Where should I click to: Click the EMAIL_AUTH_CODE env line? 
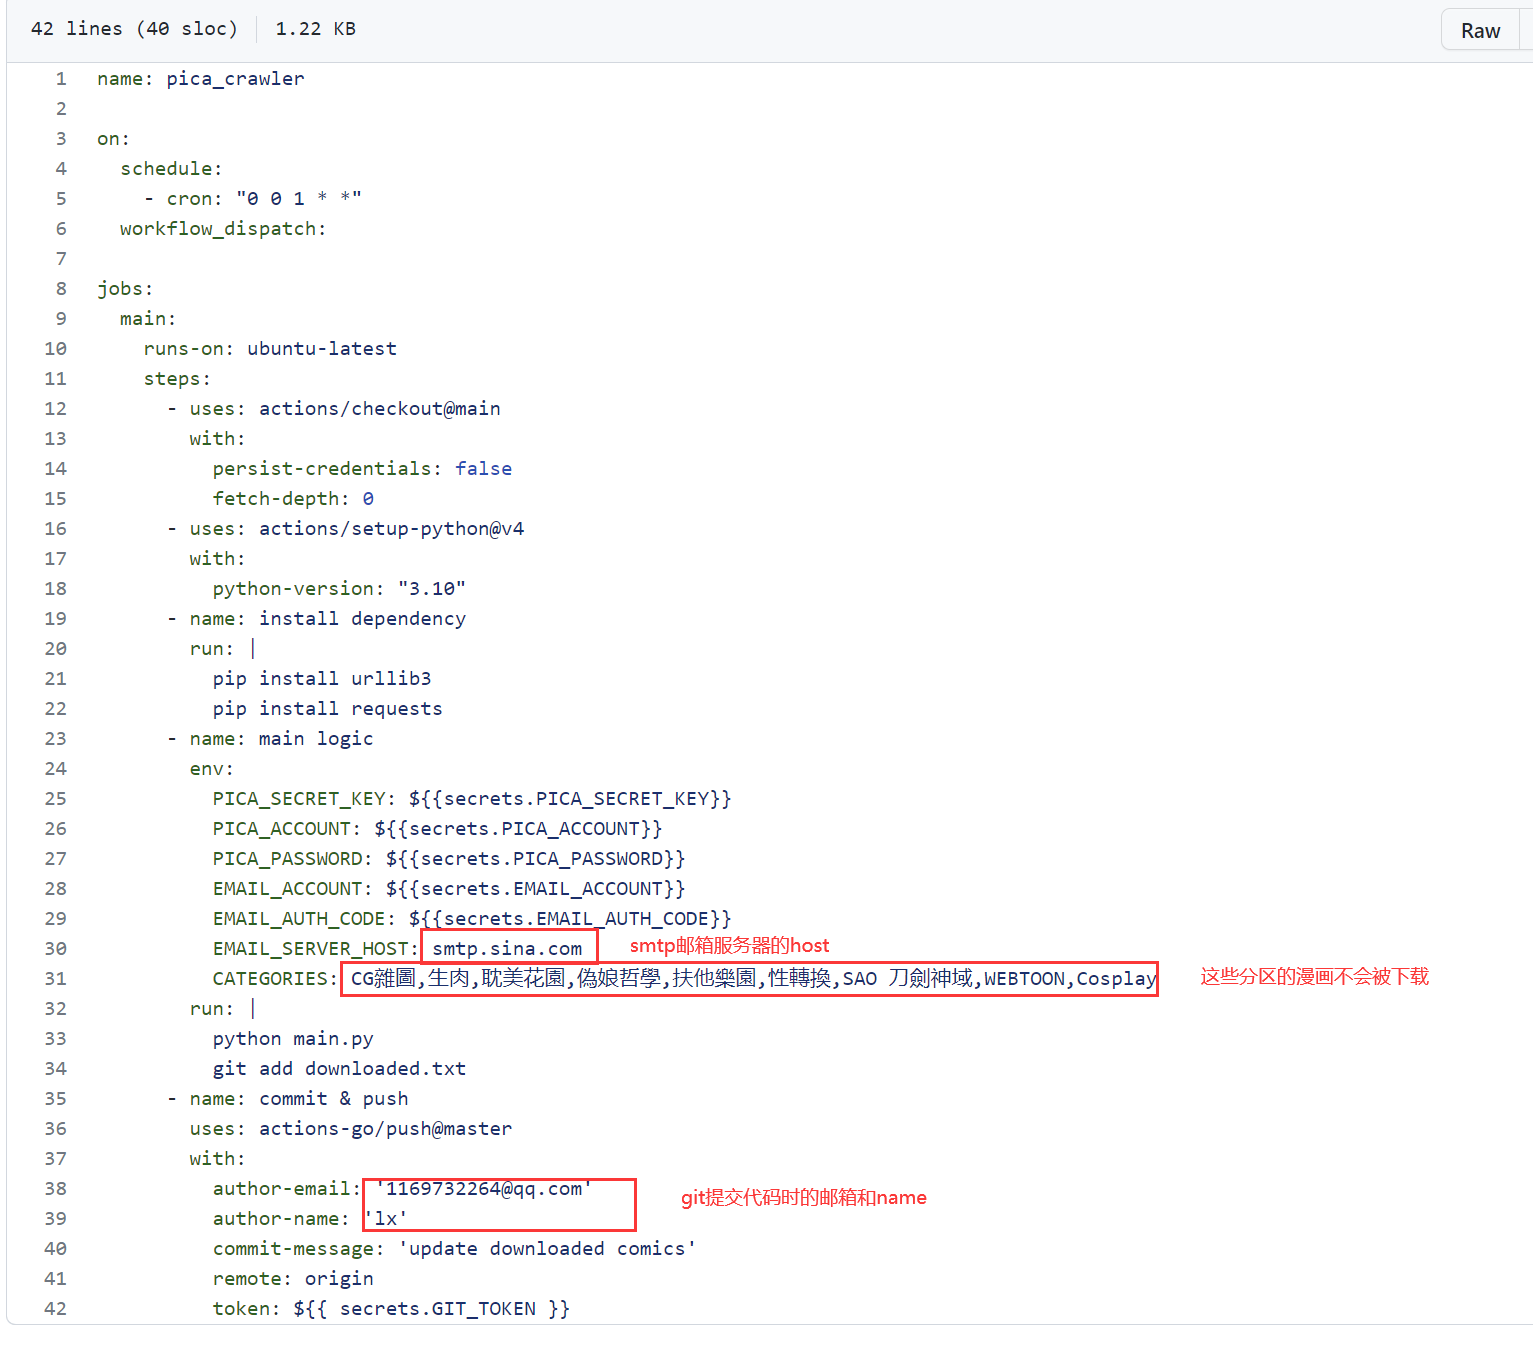point(472,919)
